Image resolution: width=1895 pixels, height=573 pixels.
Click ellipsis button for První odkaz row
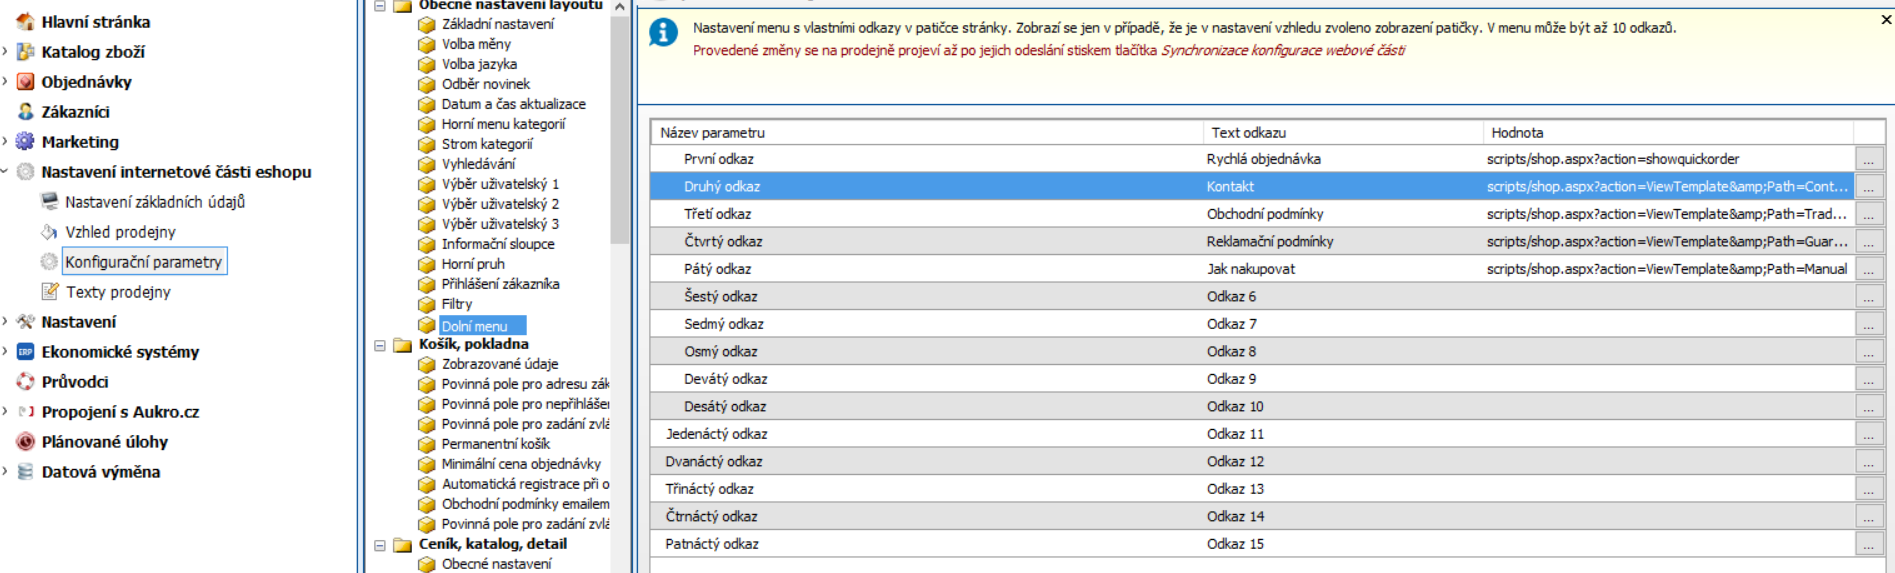tap(1868, 159)
